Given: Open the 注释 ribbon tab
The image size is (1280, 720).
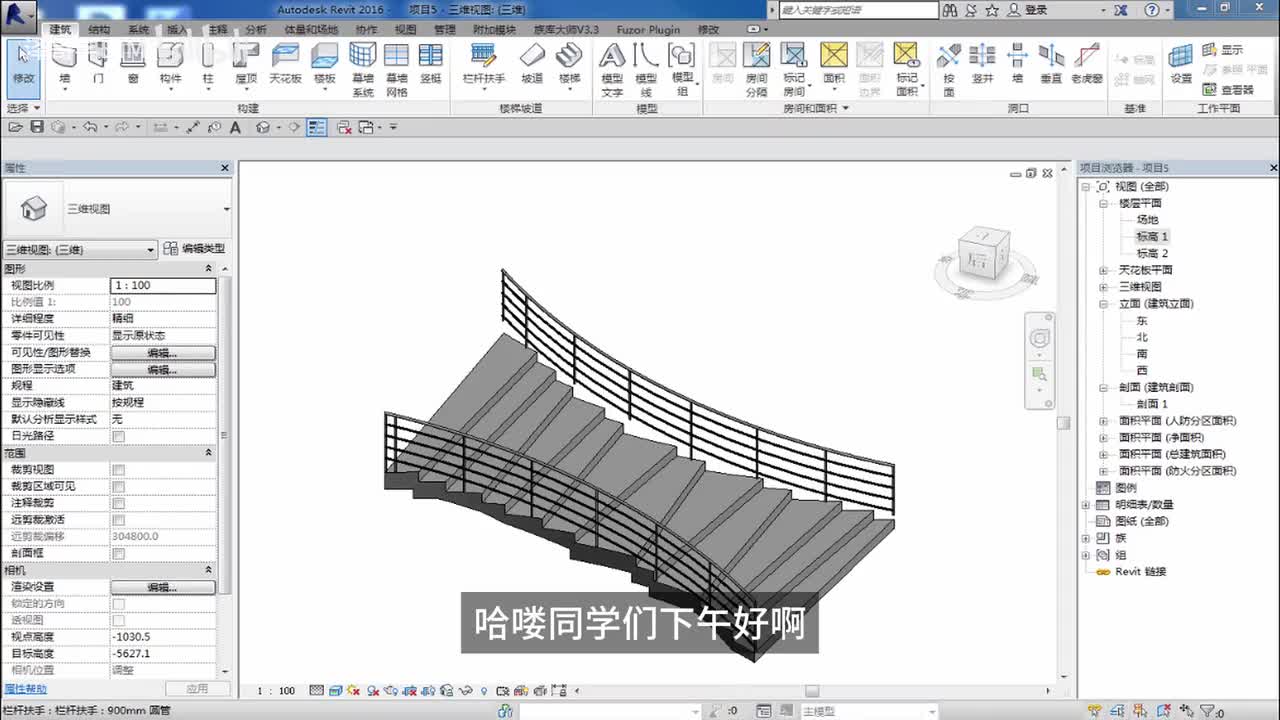Looking at the screenshot, I should 218,30.
